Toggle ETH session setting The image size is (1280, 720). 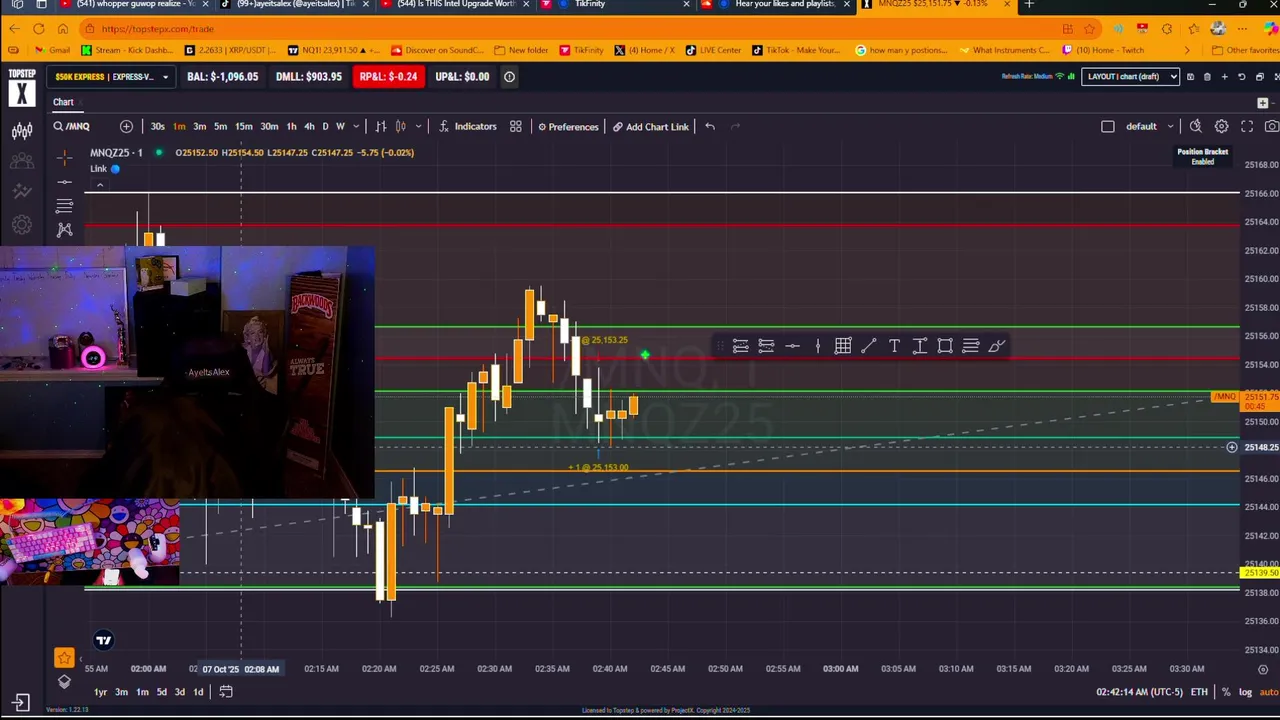[x=1199, y=692]
